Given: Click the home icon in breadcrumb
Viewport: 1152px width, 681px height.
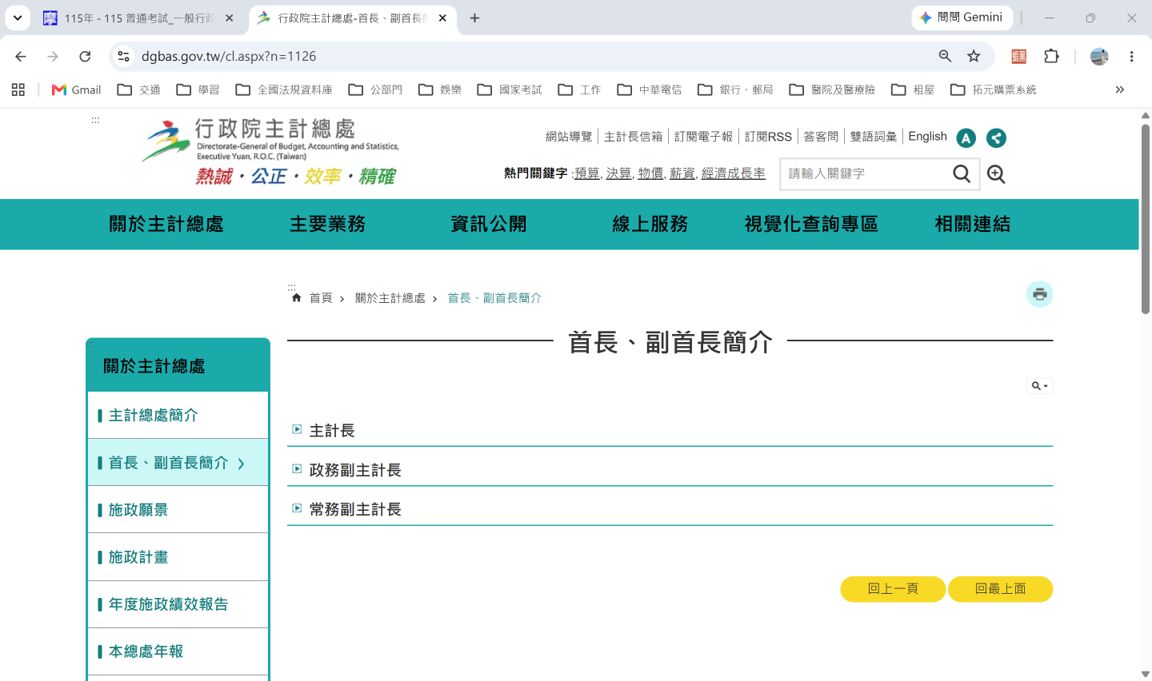Looking at the screenshot, I should pos(296,298).
